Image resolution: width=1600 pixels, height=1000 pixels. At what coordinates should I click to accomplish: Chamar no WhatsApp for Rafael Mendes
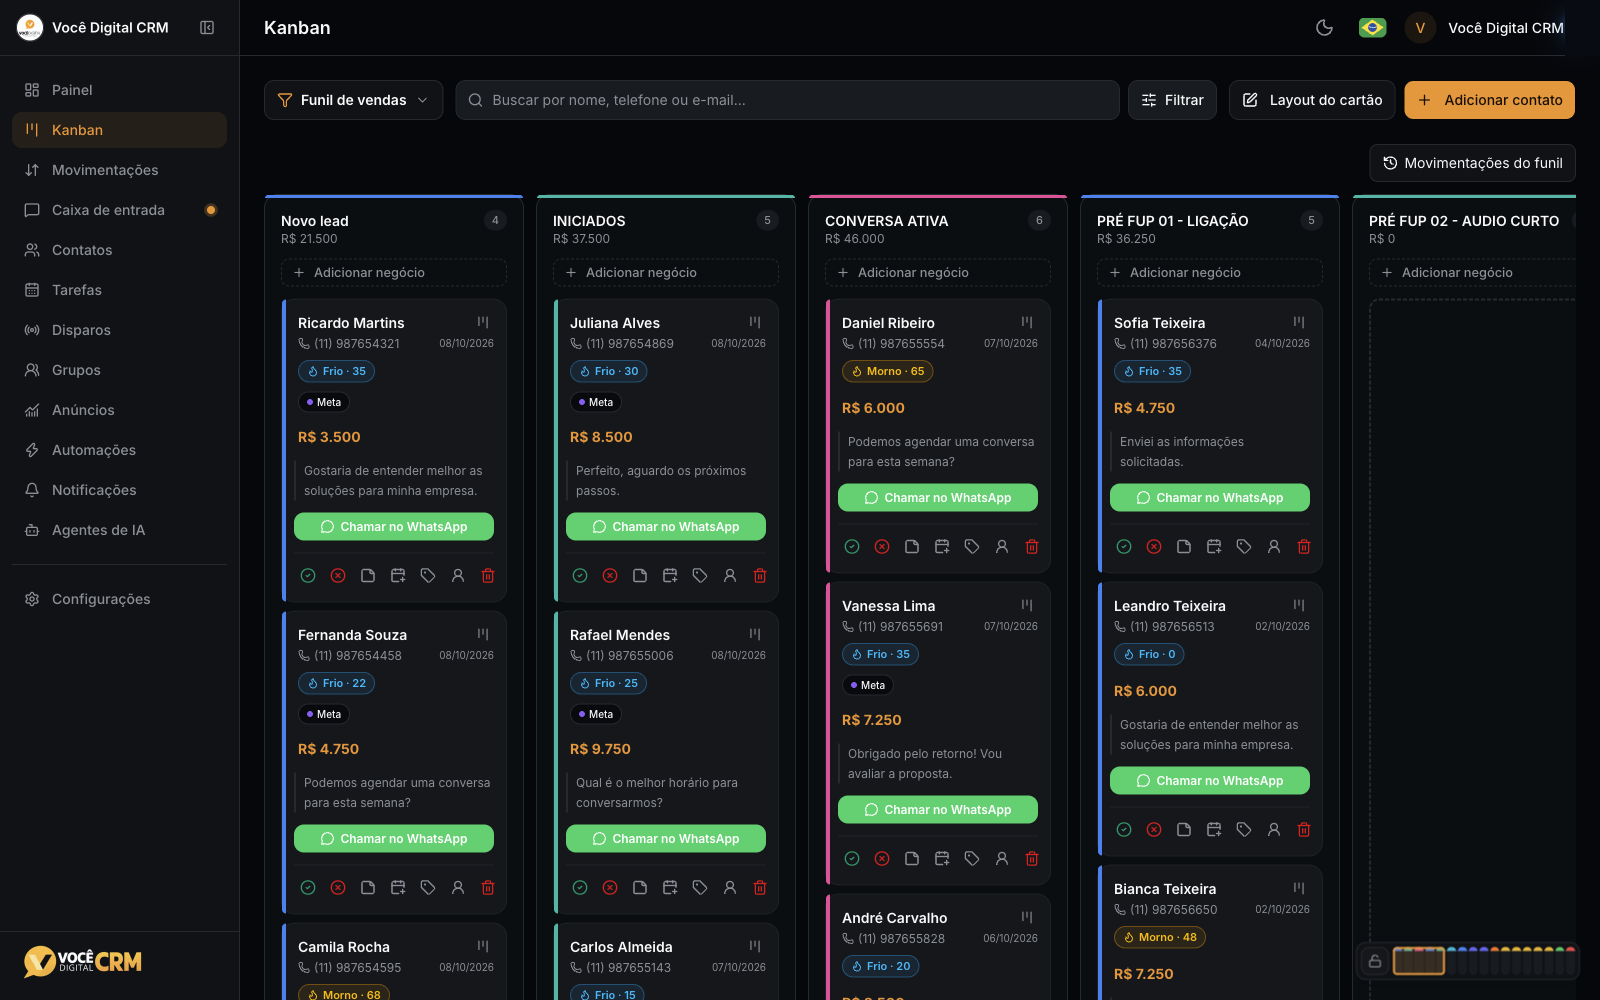click(666, 839)
